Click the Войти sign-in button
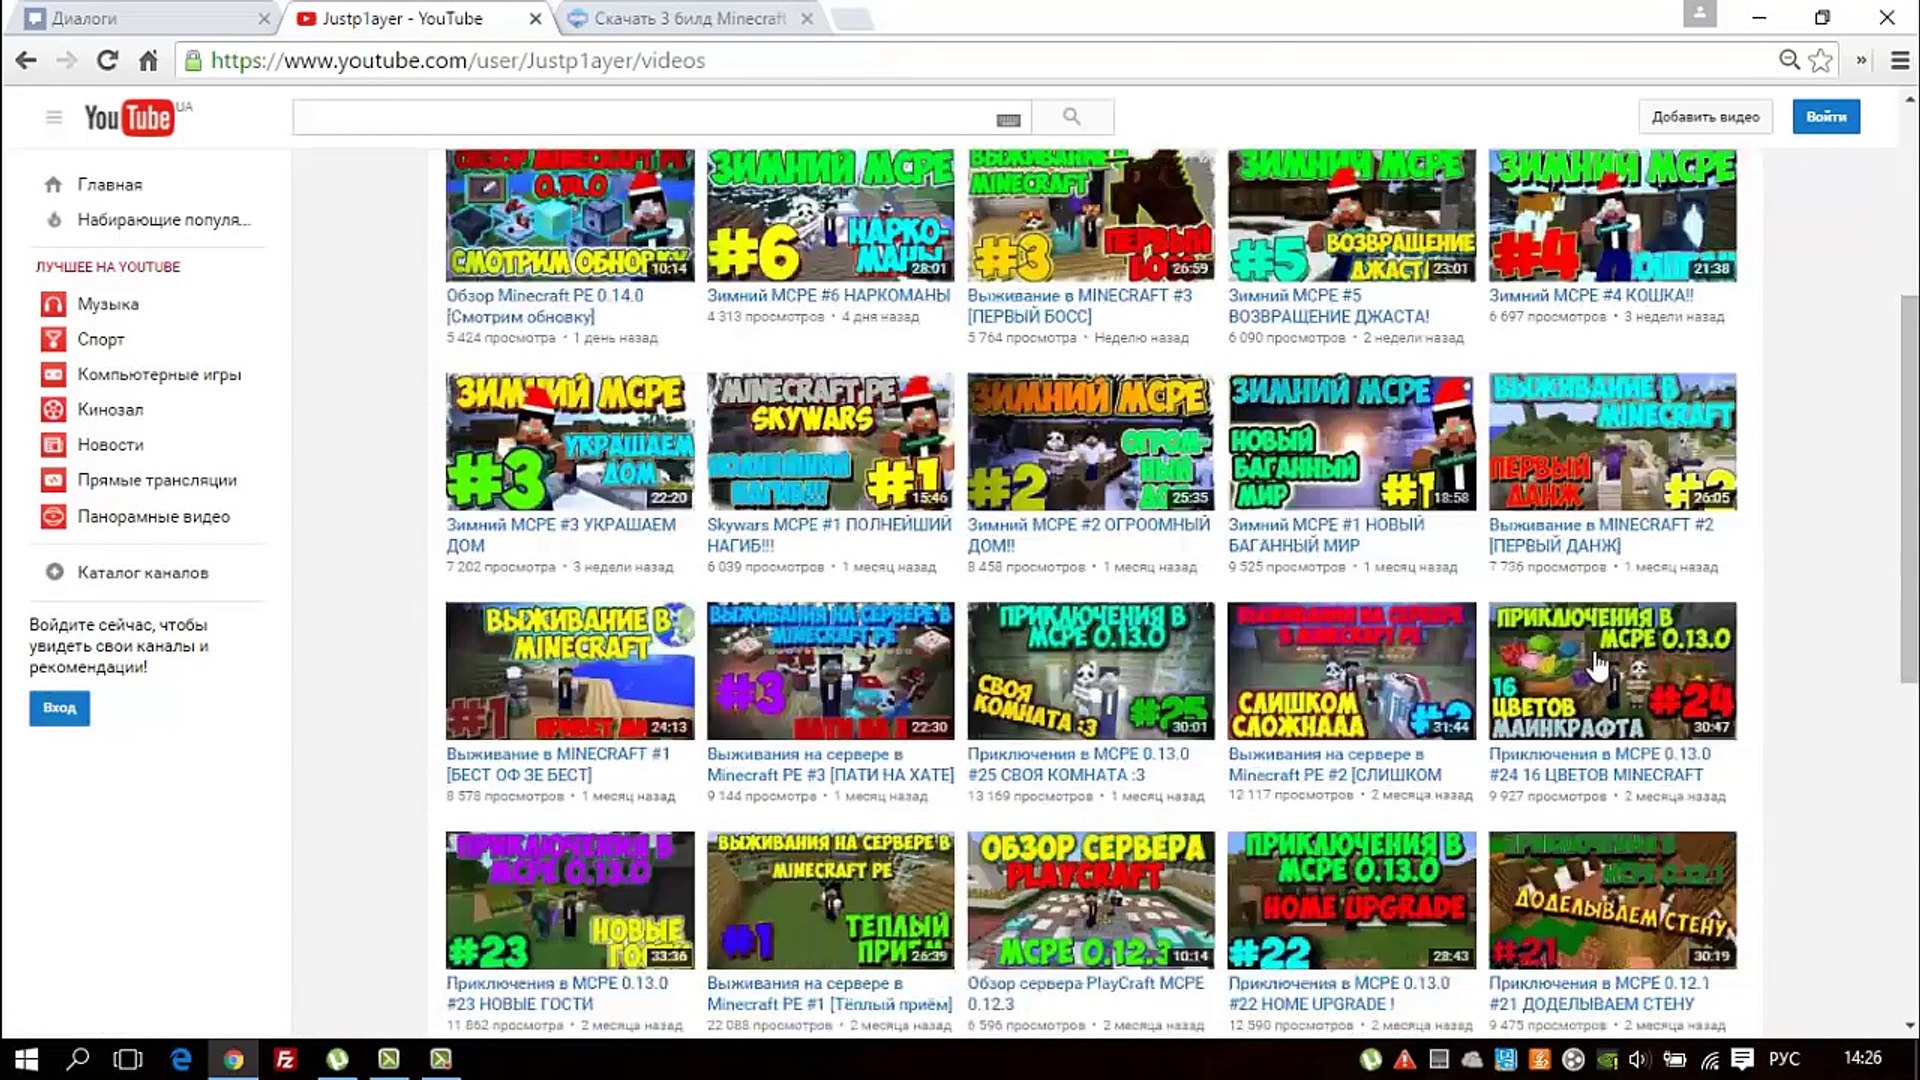1920x1080 pixels. (1825, 117)
